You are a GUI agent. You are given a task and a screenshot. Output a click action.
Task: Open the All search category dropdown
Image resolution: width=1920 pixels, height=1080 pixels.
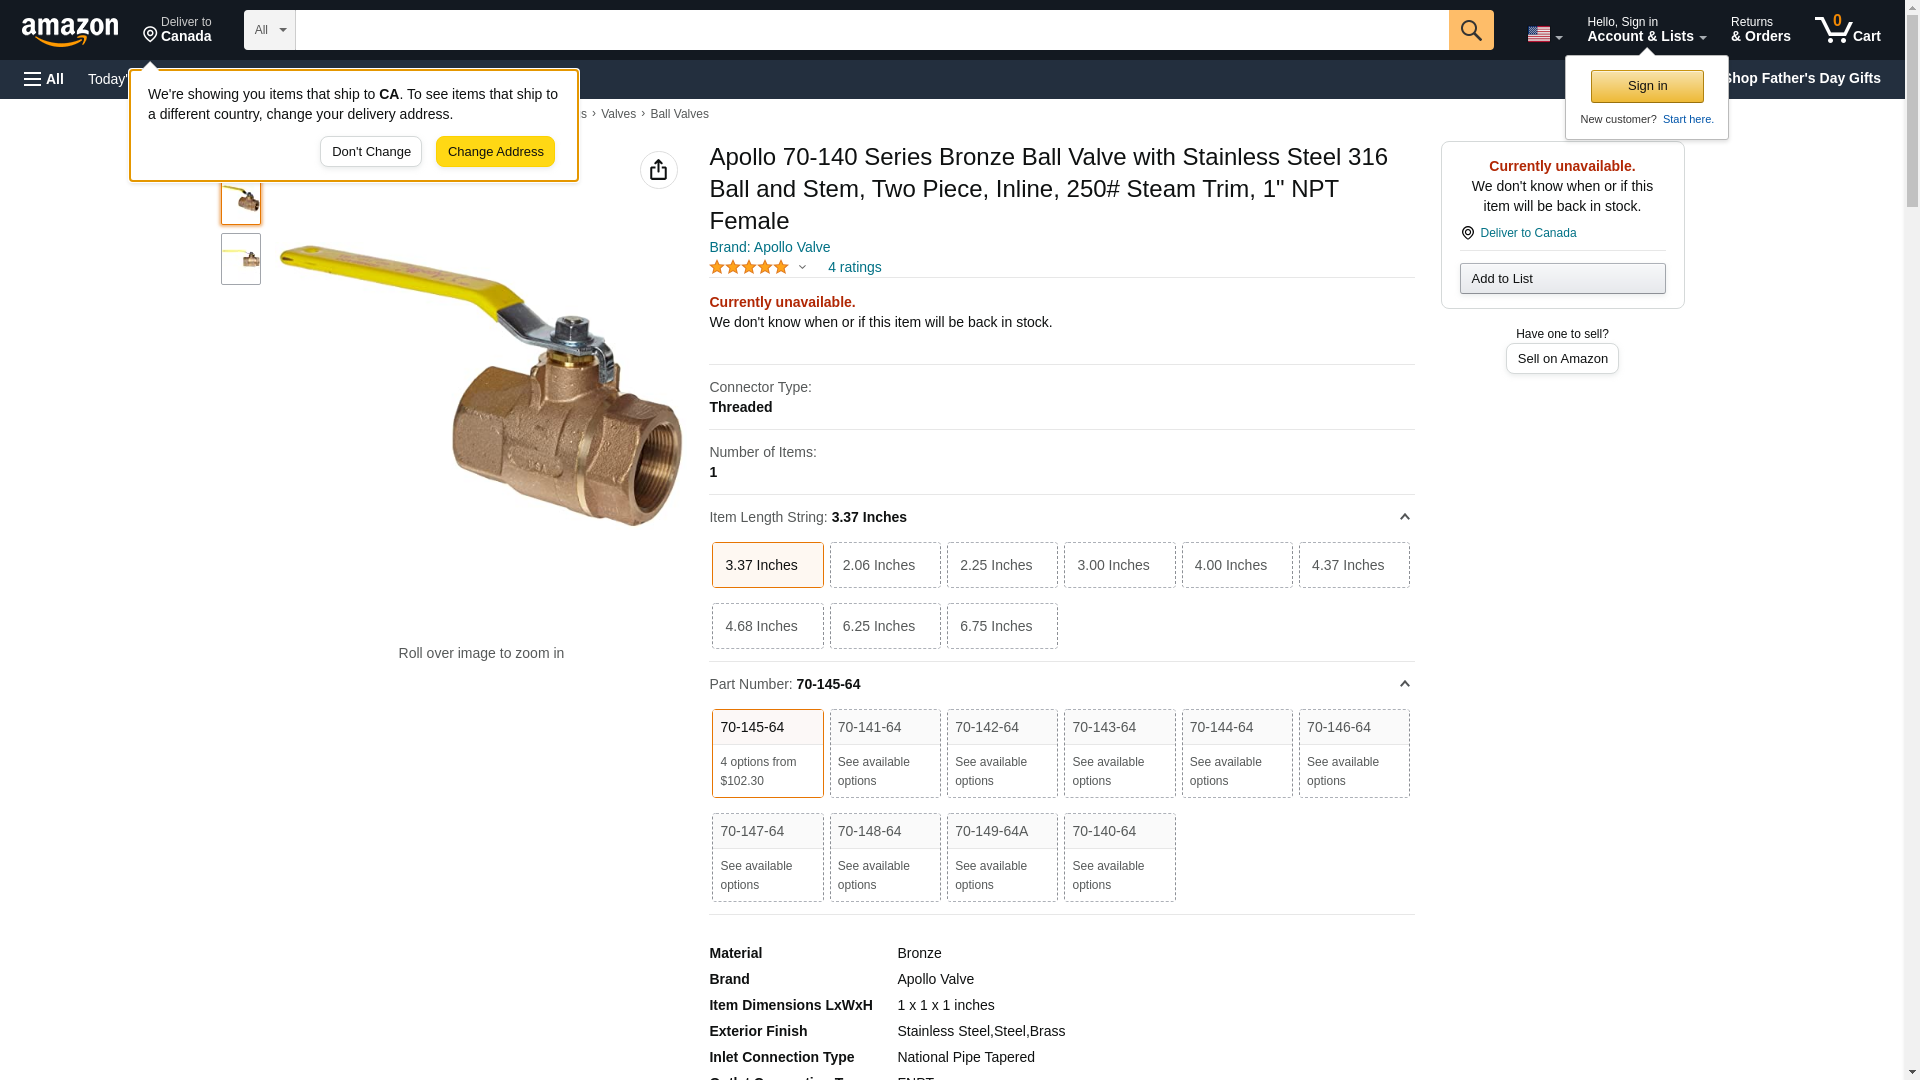coord(269,30)
